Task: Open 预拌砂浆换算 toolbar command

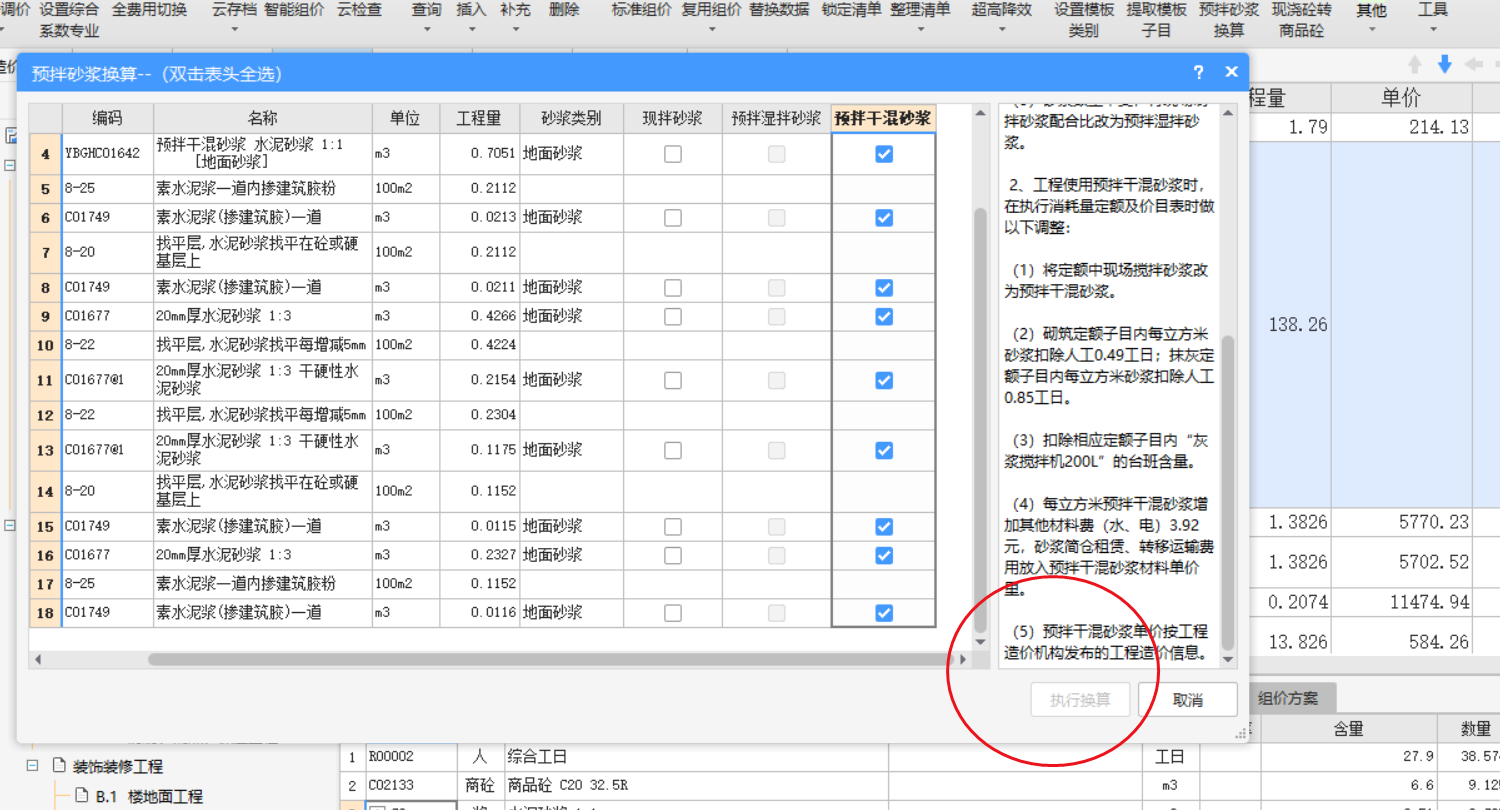Action: coord(1229,20)
